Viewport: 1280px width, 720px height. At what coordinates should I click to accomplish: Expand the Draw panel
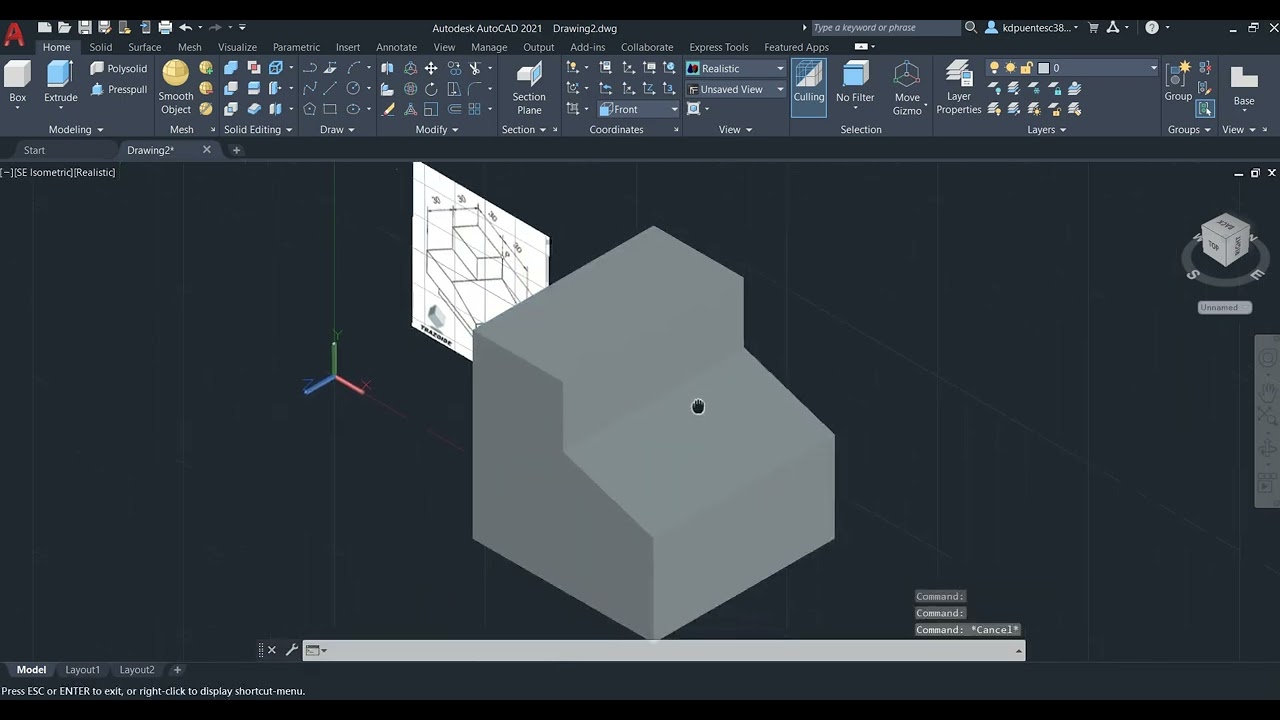[x=337, y=130]
